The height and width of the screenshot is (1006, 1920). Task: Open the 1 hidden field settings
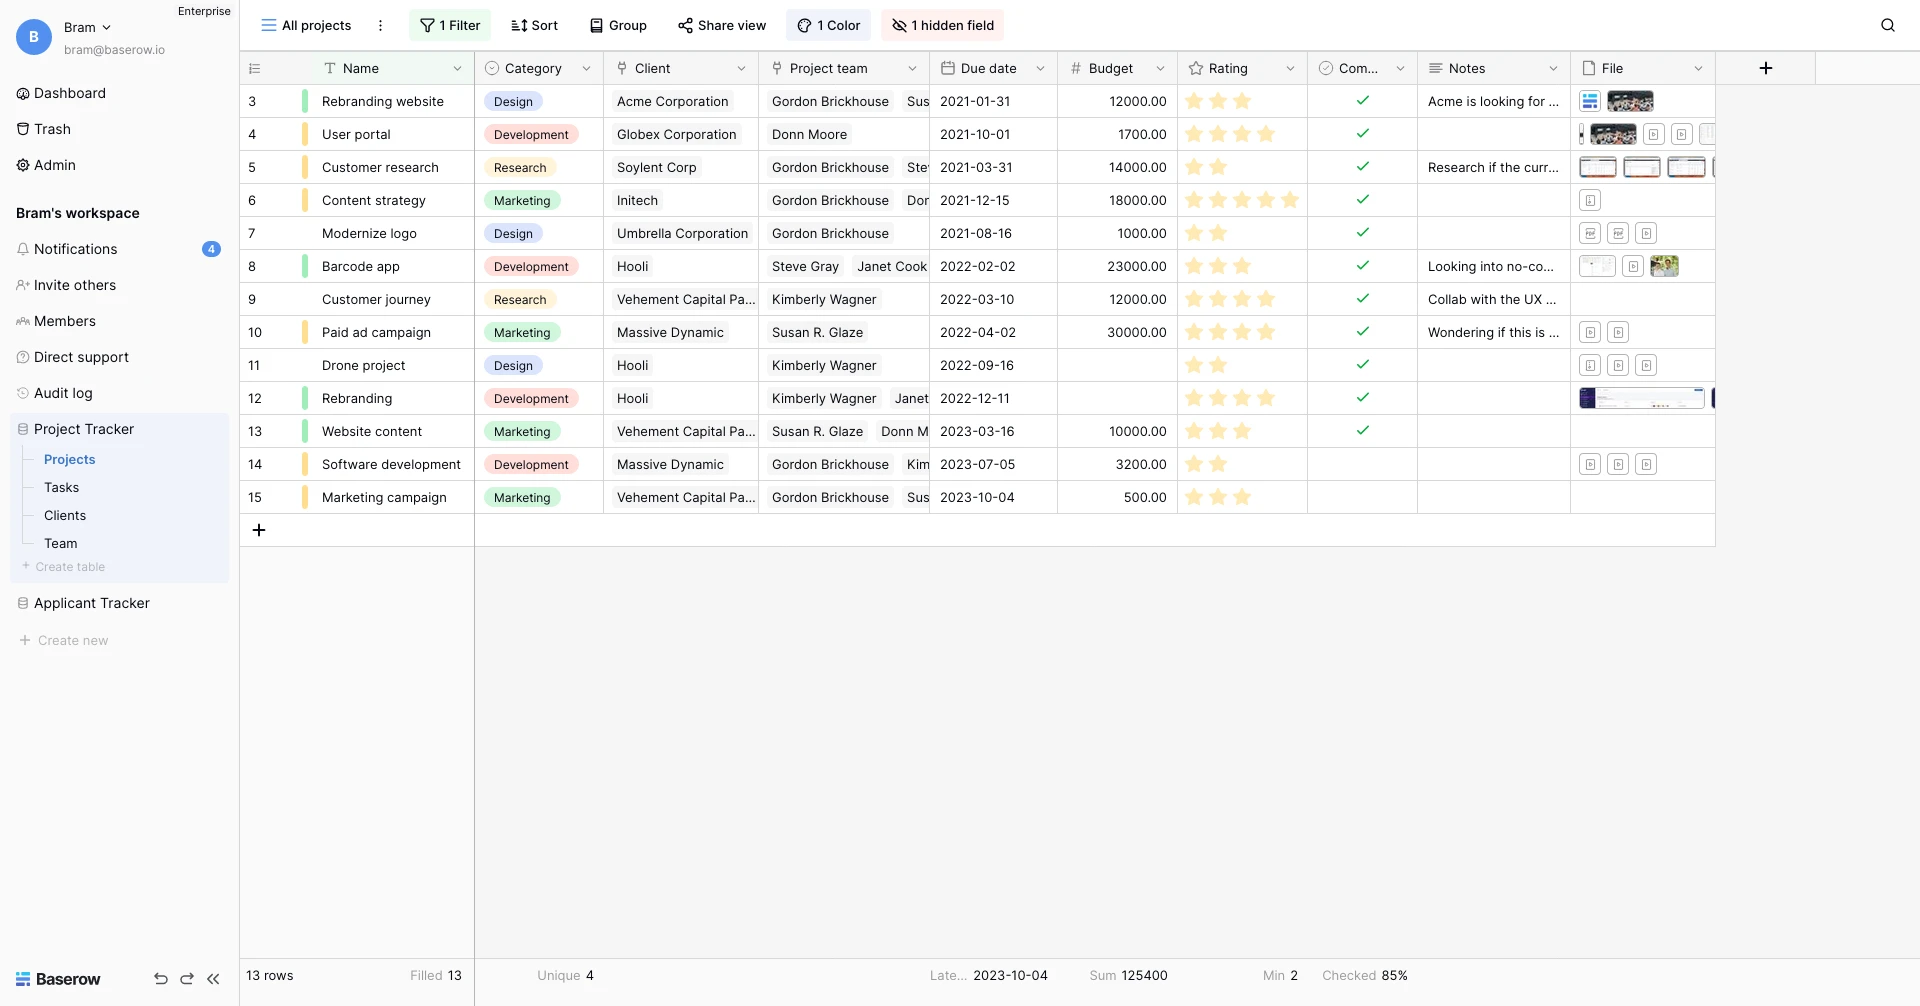coord(942,25)
